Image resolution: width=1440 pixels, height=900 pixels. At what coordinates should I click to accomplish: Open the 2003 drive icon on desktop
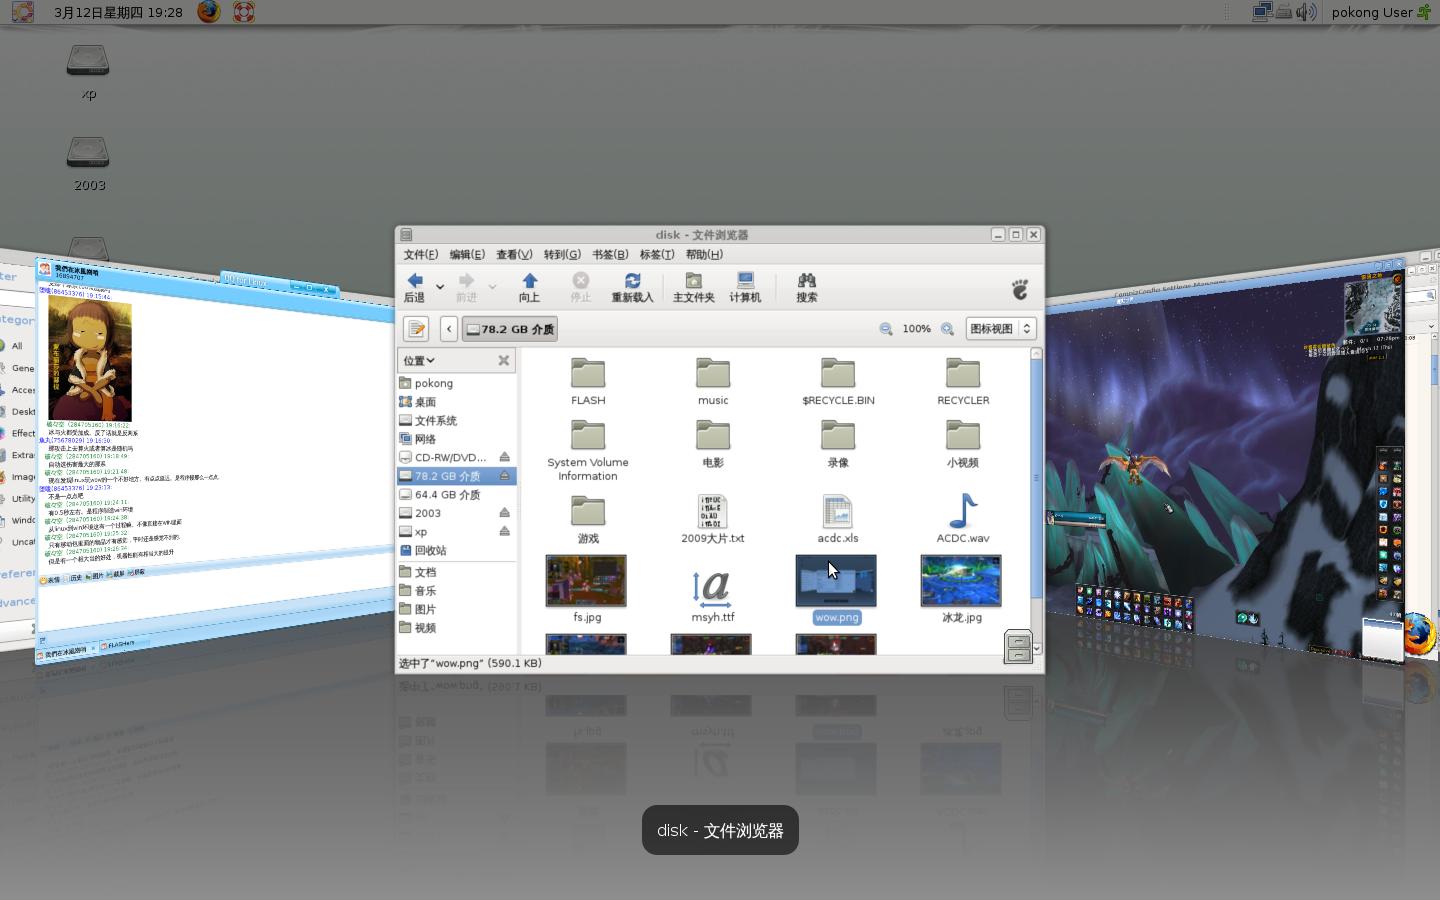coord(88,152)
